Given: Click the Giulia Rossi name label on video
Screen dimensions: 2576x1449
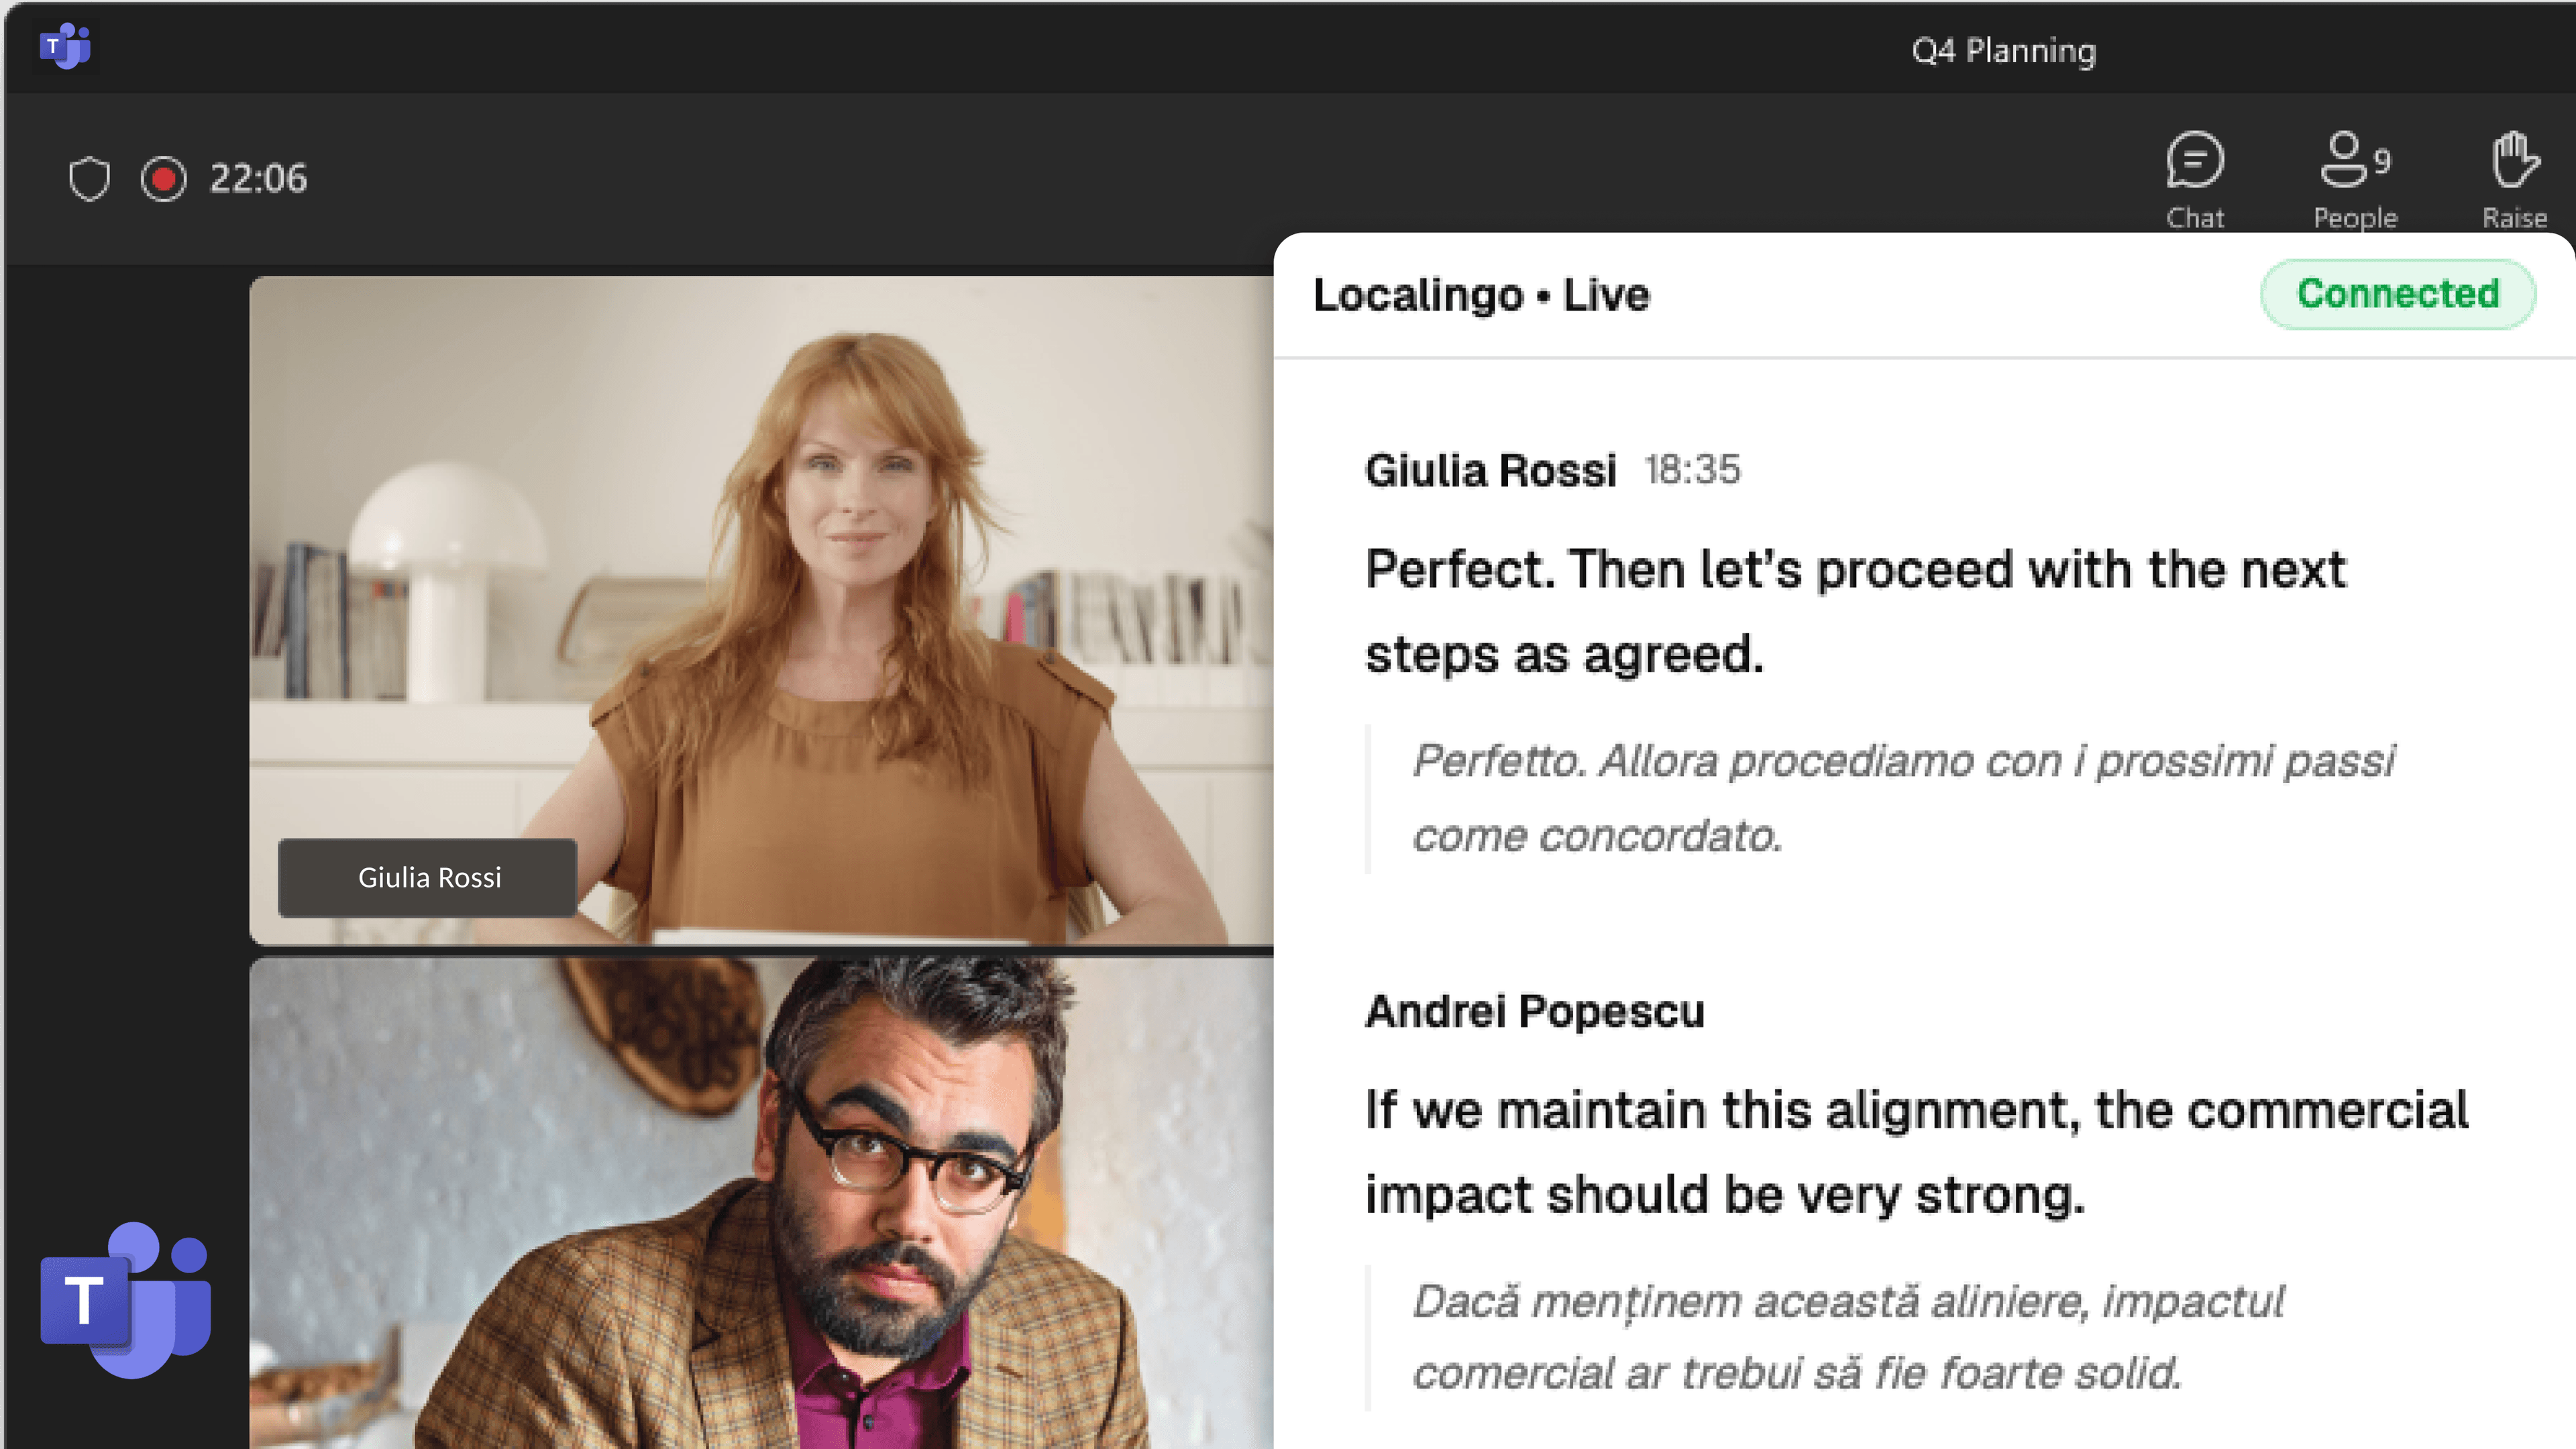Looking at the screenshot, I should click(x=428, y=877).
